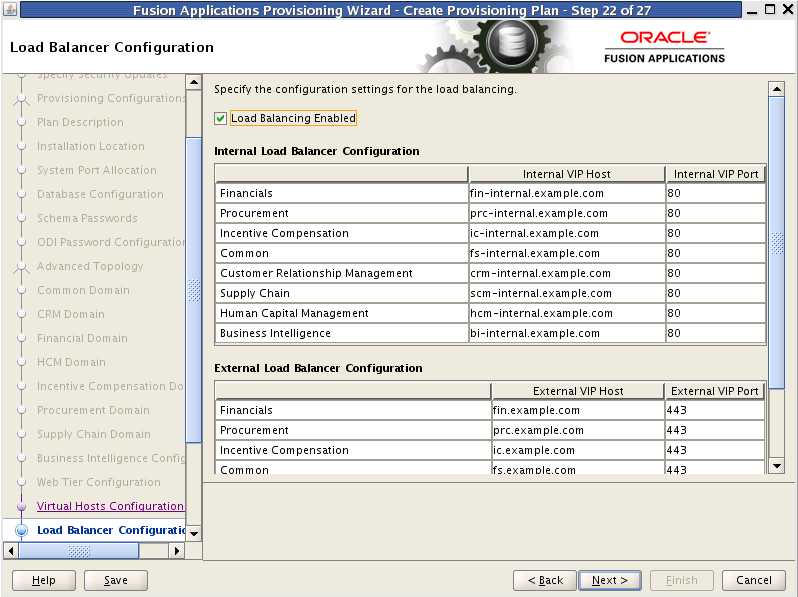Edit External VIP Port for Procurement

[715, 430]
